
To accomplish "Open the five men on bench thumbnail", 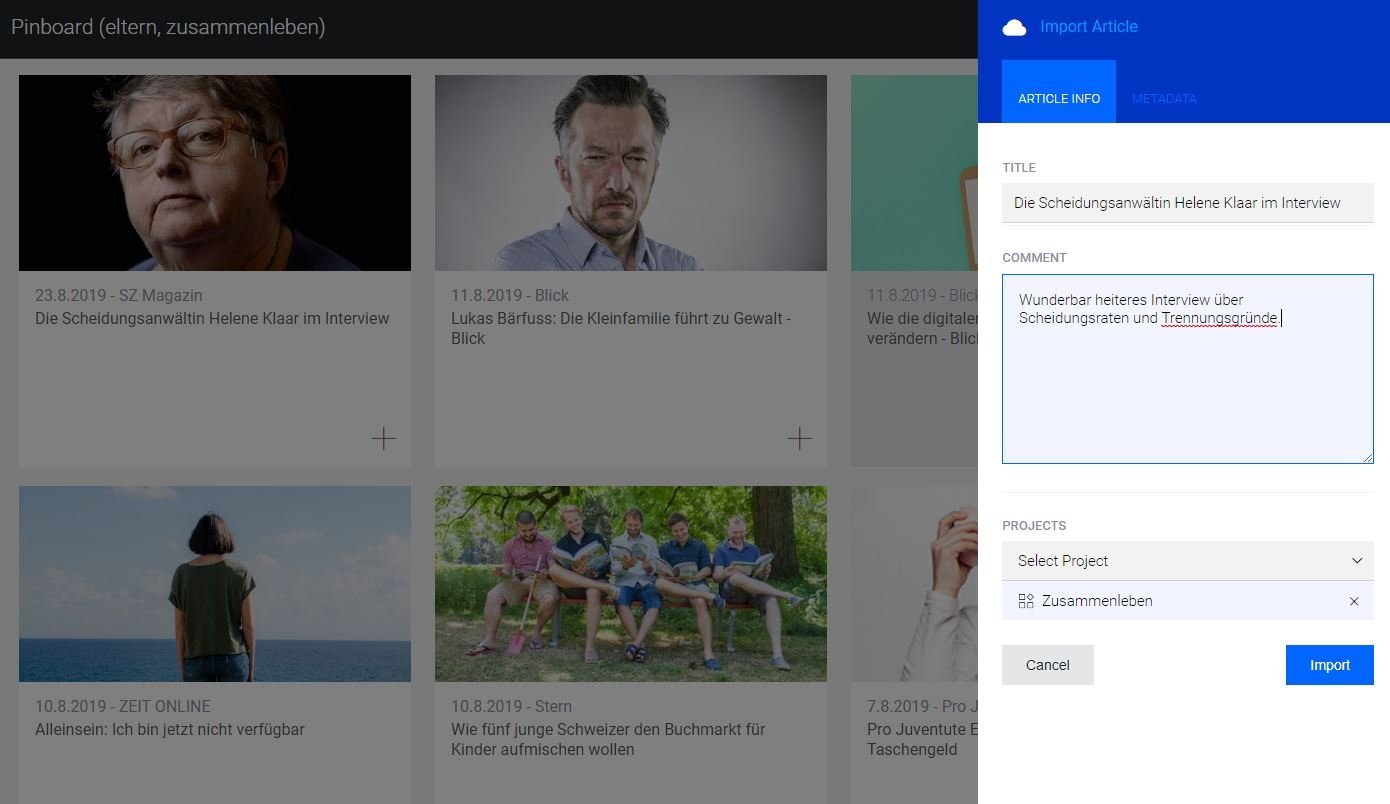I will (x=631, y=584).
